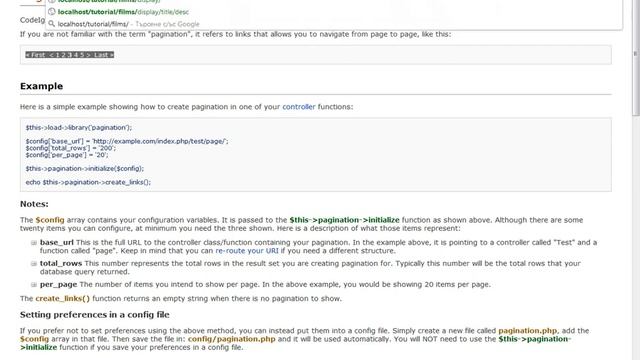Click the bullet icon next to total_rows

coord(34,264)
